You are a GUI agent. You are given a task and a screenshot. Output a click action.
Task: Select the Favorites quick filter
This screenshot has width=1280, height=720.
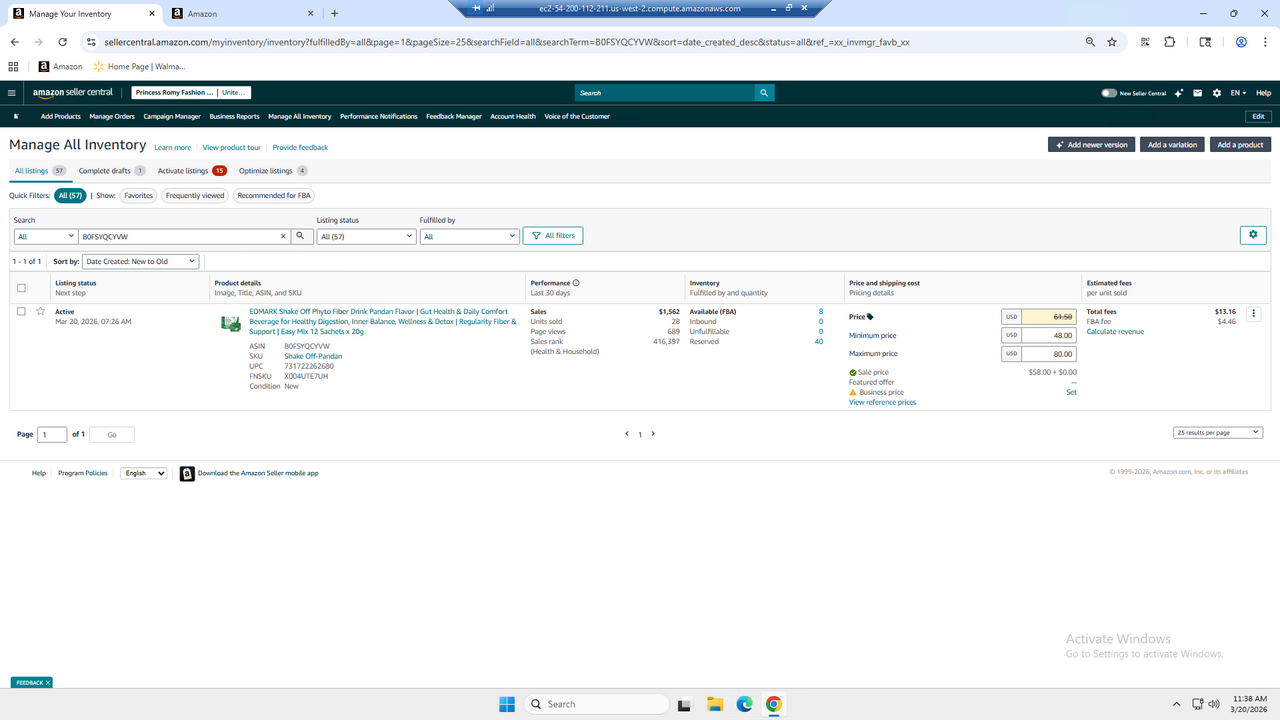pyautogui.click(x=139, y=196)
